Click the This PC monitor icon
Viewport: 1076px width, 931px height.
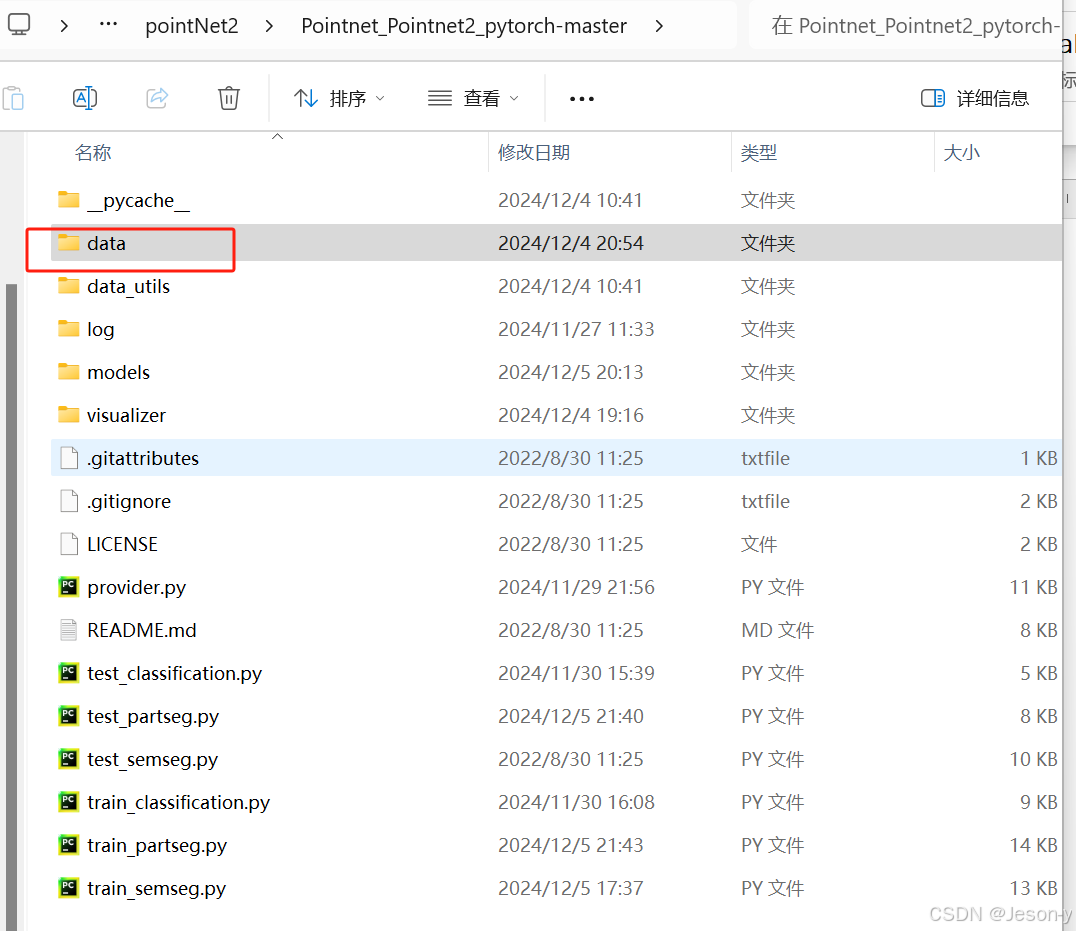(x=19, y=25)
